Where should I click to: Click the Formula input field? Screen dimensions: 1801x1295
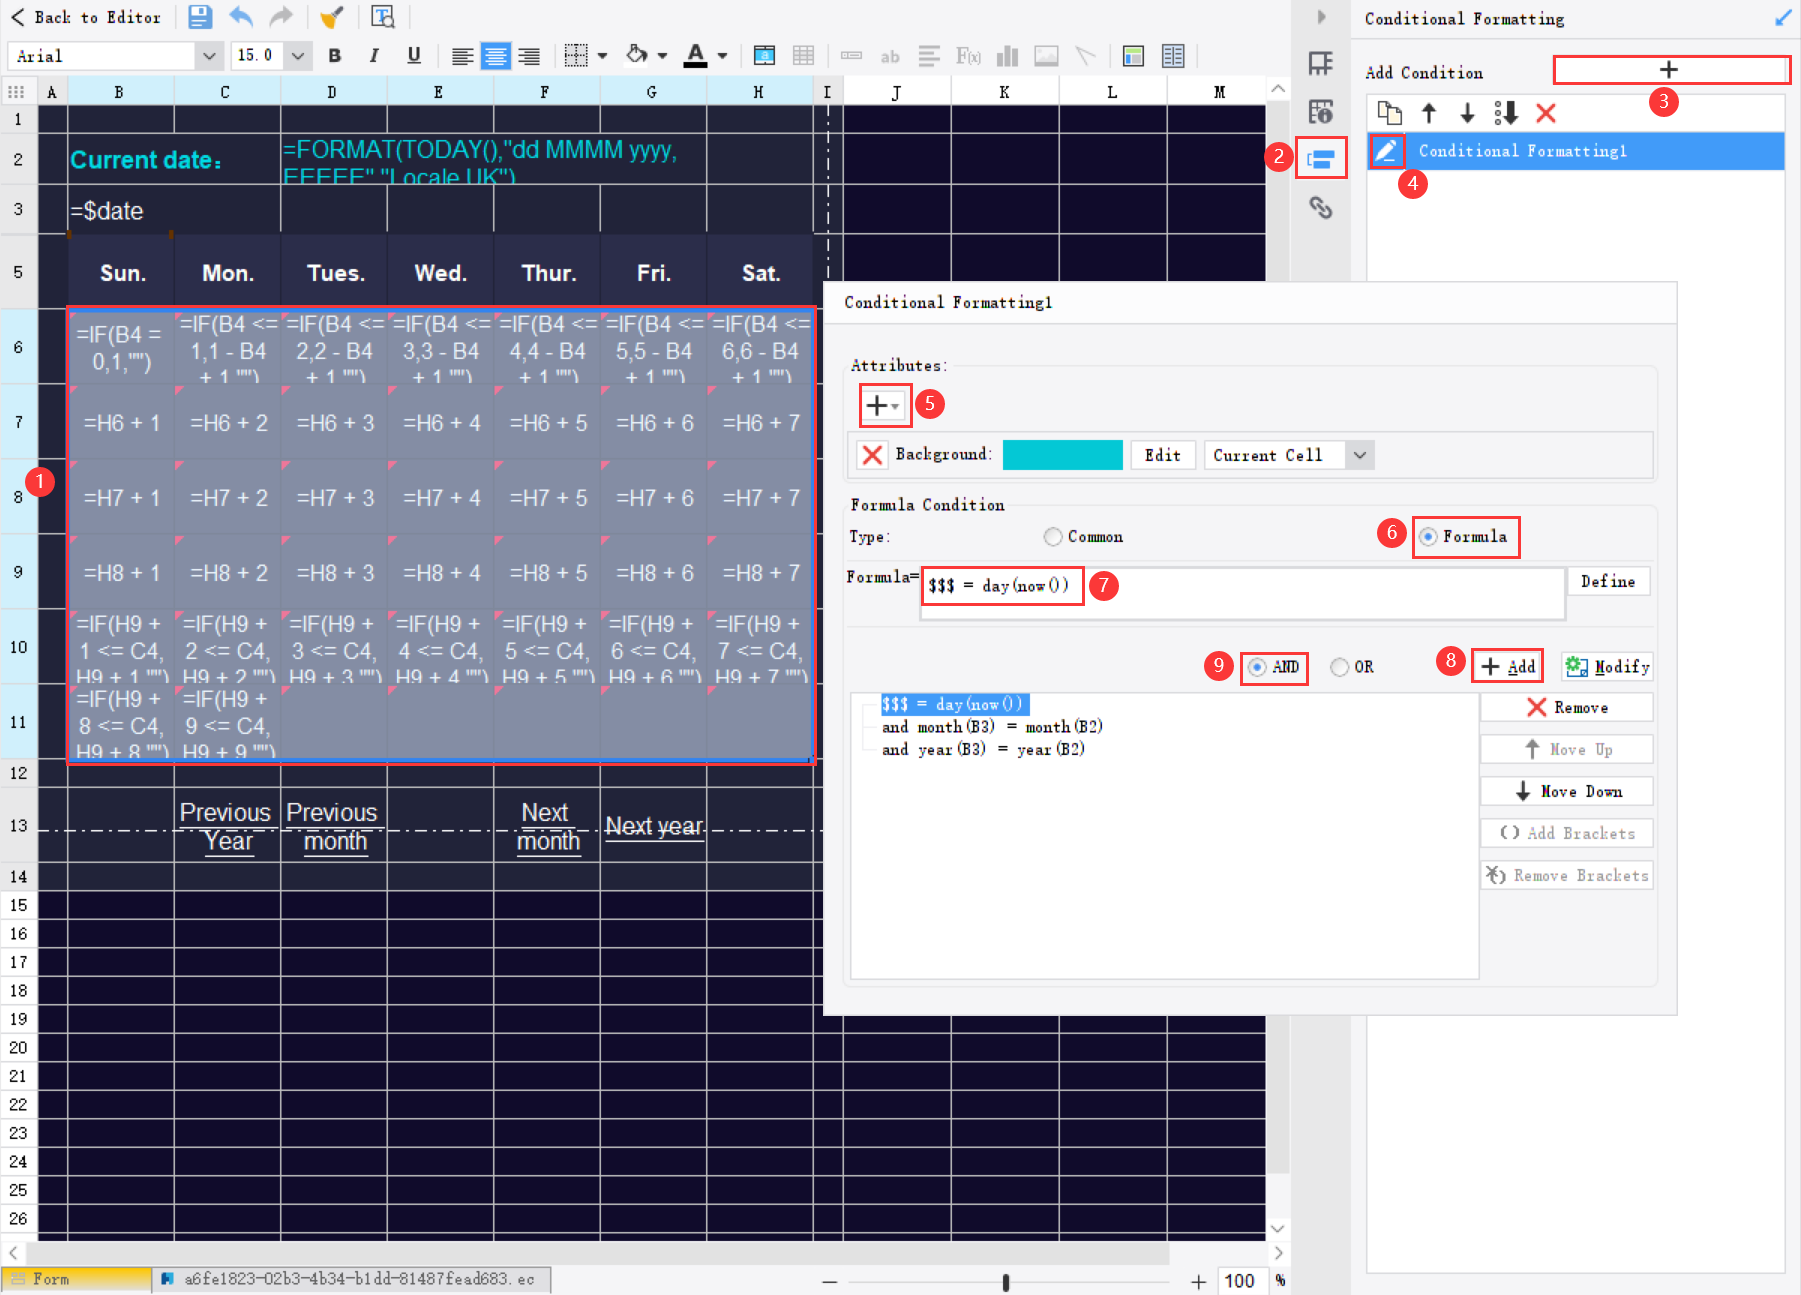click(1242, 594)
